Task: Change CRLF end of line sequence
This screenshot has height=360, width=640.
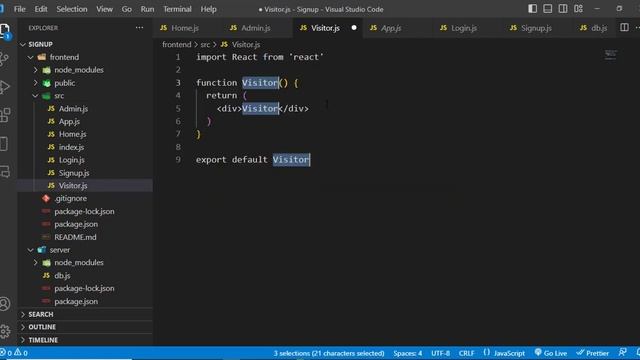Action: [x=467, y=353]
